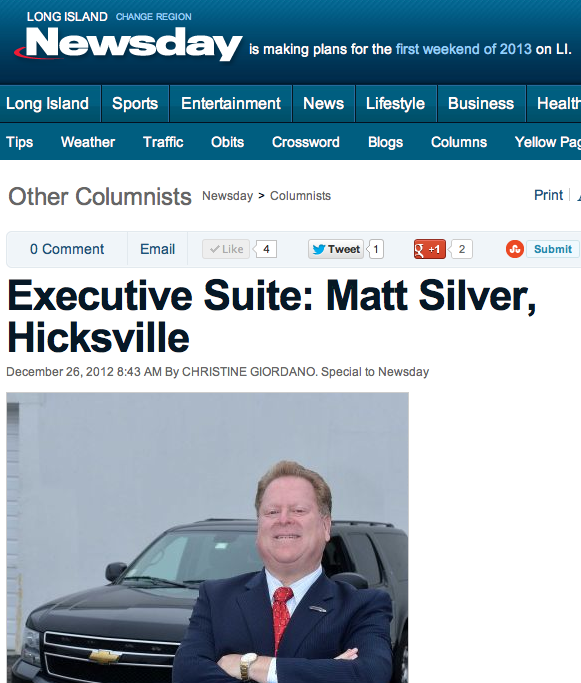581x683 pixels.
Task: Open the Weather sub-navigation link
Action: [x=88, y=142]
